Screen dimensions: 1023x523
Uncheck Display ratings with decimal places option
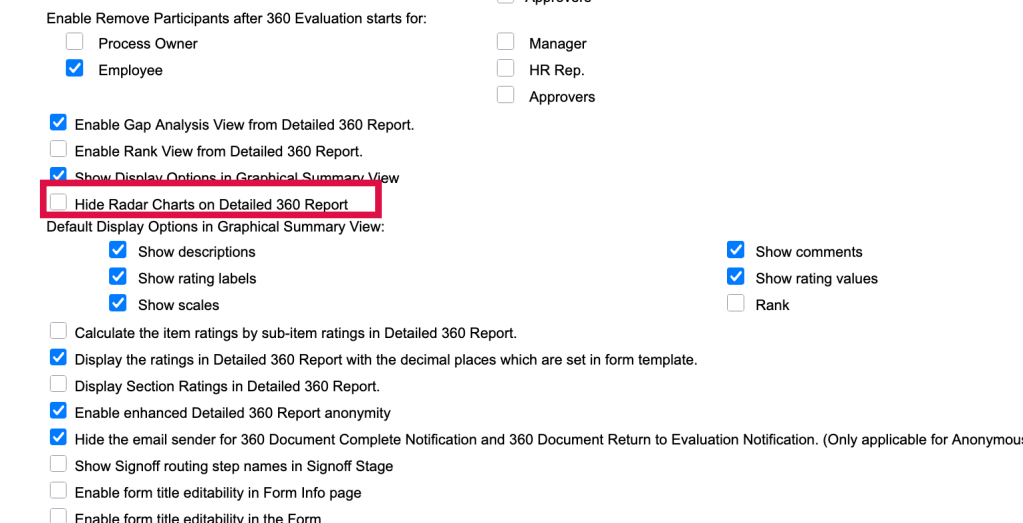(58, 358)
